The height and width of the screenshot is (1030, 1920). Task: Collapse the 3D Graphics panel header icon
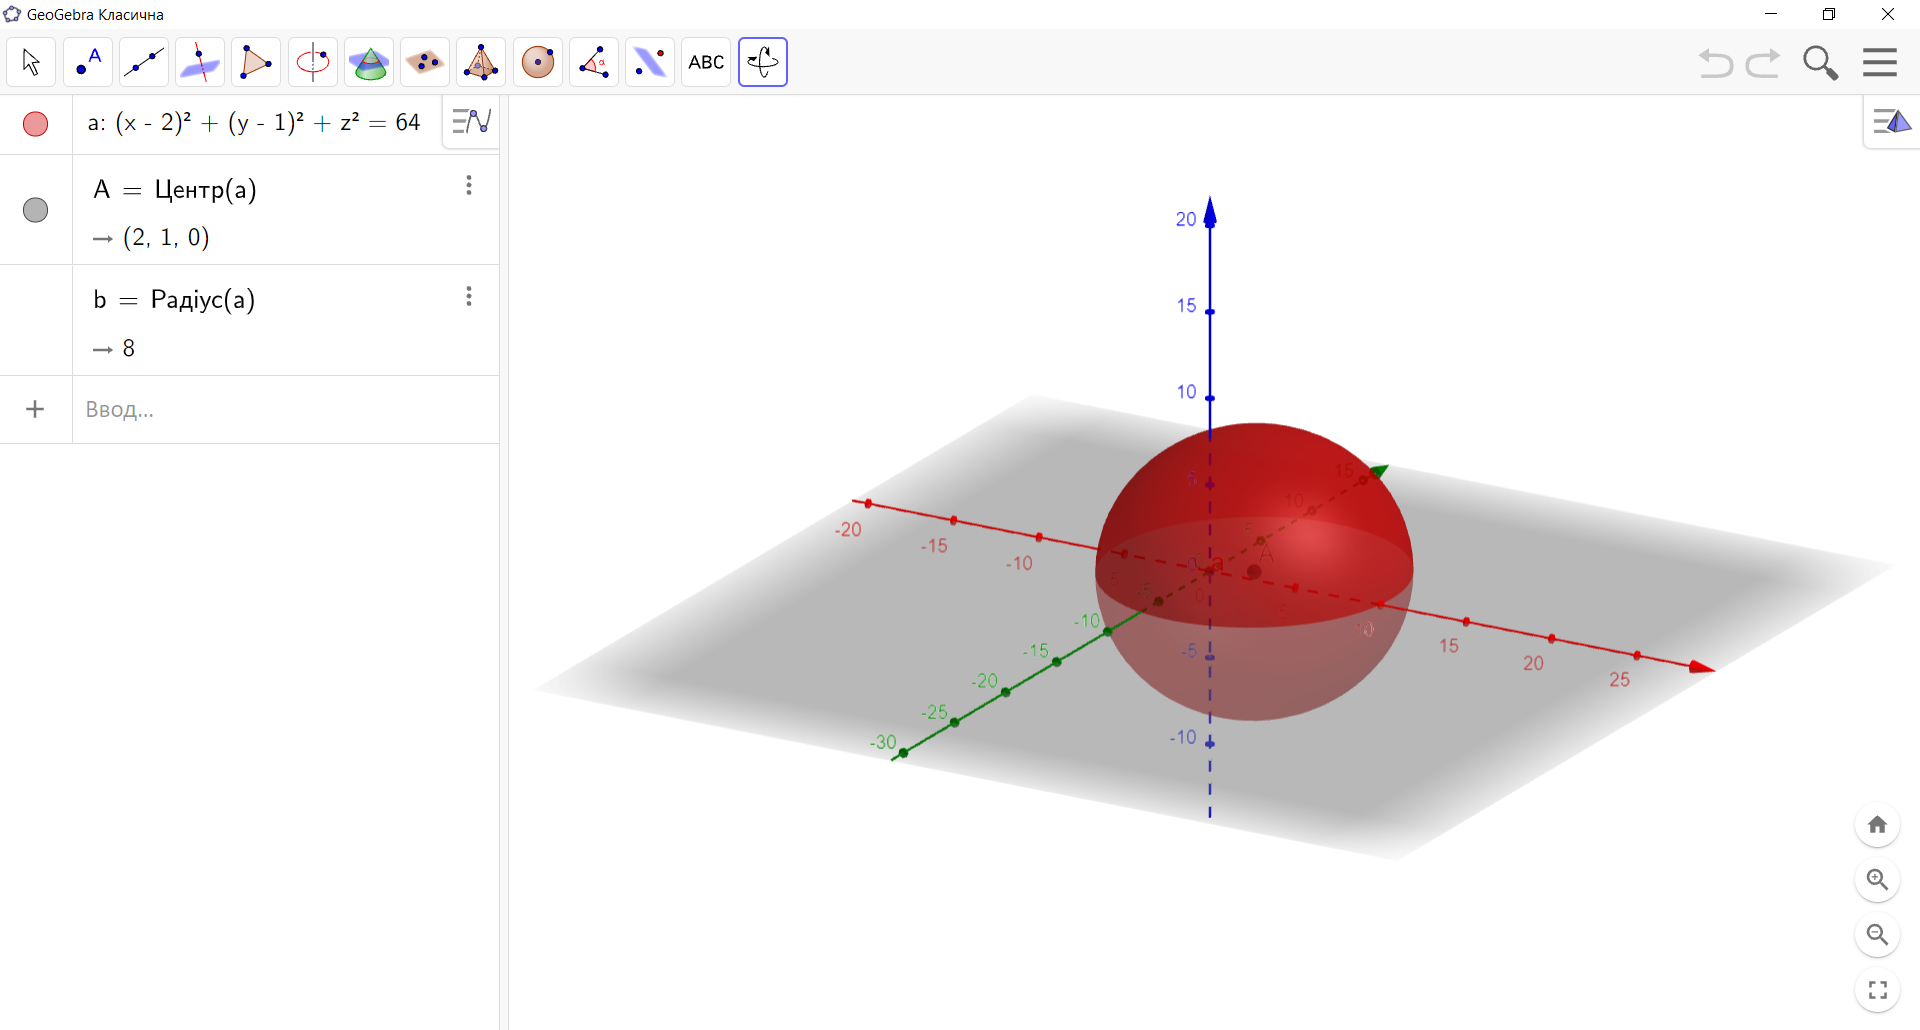[1892, 122]
